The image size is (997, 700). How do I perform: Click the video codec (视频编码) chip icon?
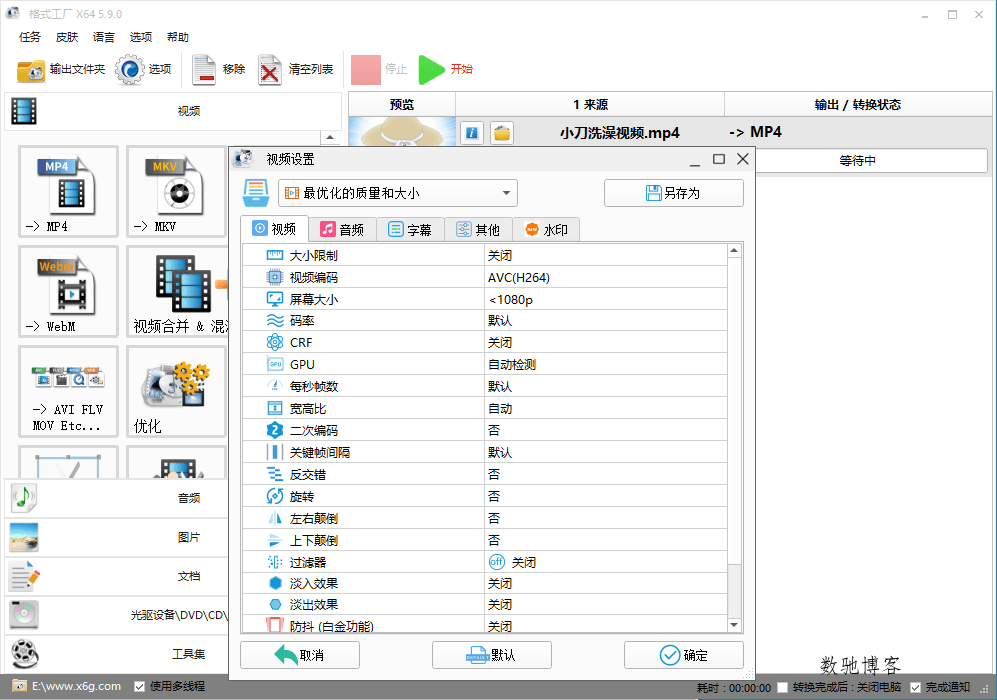click(x=275, y=277)
